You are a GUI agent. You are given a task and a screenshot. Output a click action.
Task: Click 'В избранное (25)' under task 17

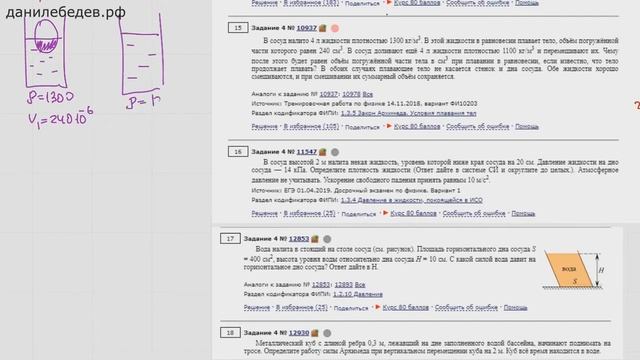302,307
